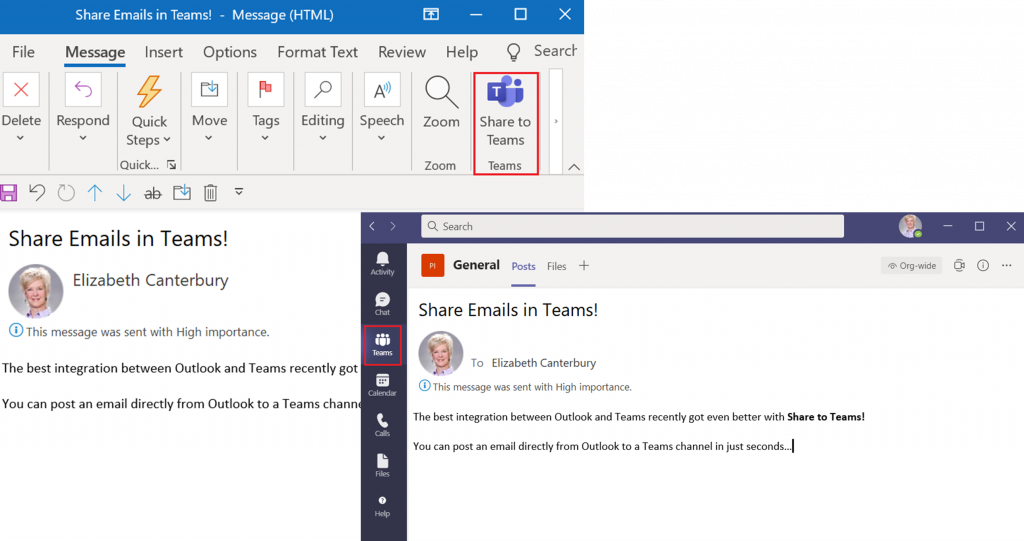Click Share to Teams button
This screenshot has height=541, width=1024.
[x=505, y=123]
